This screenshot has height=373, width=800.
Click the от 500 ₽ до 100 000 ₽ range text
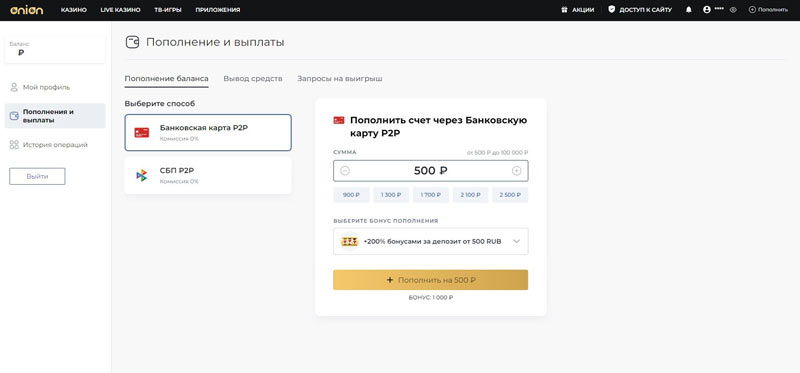497,153
